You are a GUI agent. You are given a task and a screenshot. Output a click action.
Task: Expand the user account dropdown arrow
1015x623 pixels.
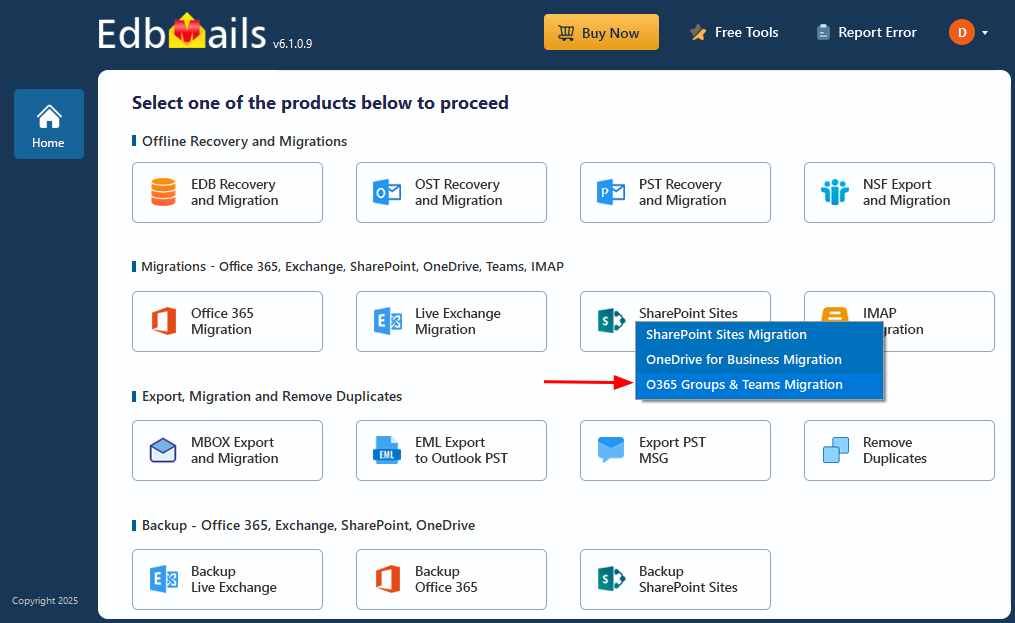(985, 32)
